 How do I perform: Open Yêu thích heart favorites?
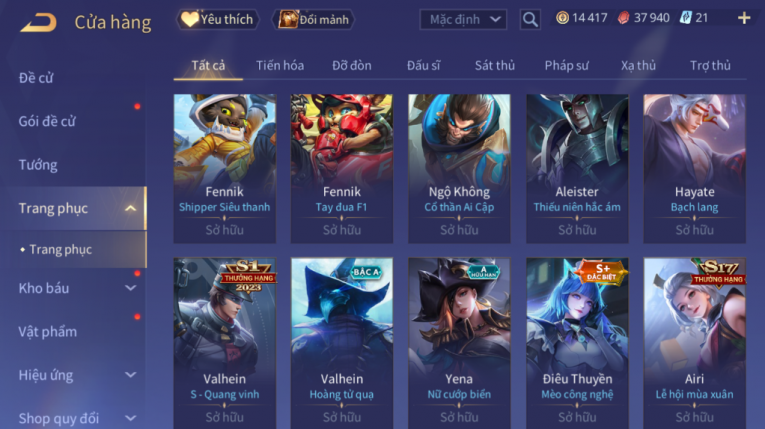coord(217,20)
